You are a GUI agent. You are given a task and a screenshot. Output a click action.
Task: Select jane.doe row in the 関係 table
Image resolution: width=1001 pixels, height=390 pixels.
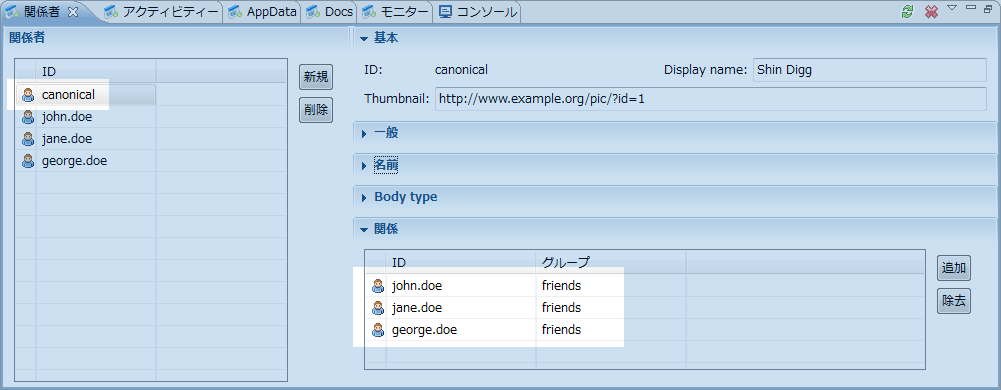click(x=644, y=308)
